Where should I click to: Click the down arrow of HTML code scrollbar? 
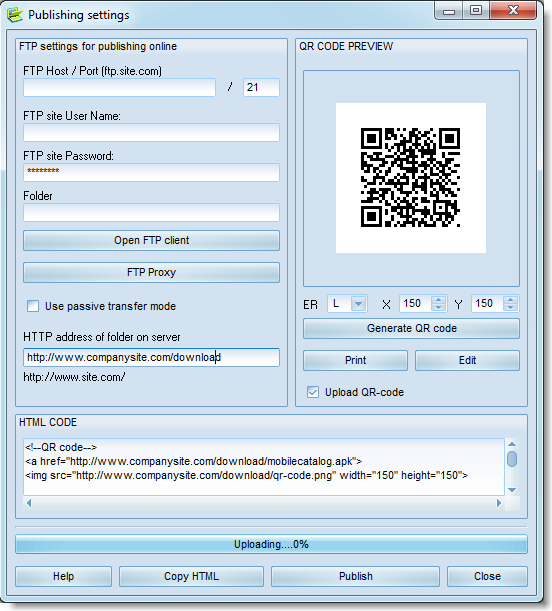(512, 490)
